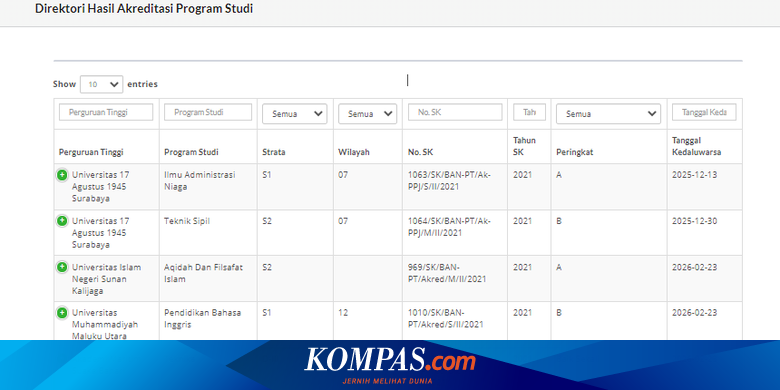This screenshot has width=780, height=390.
Task: Expand row for Universitas Islam Negeri Sunan Kalijaga
Action: (x=62, y=267)
